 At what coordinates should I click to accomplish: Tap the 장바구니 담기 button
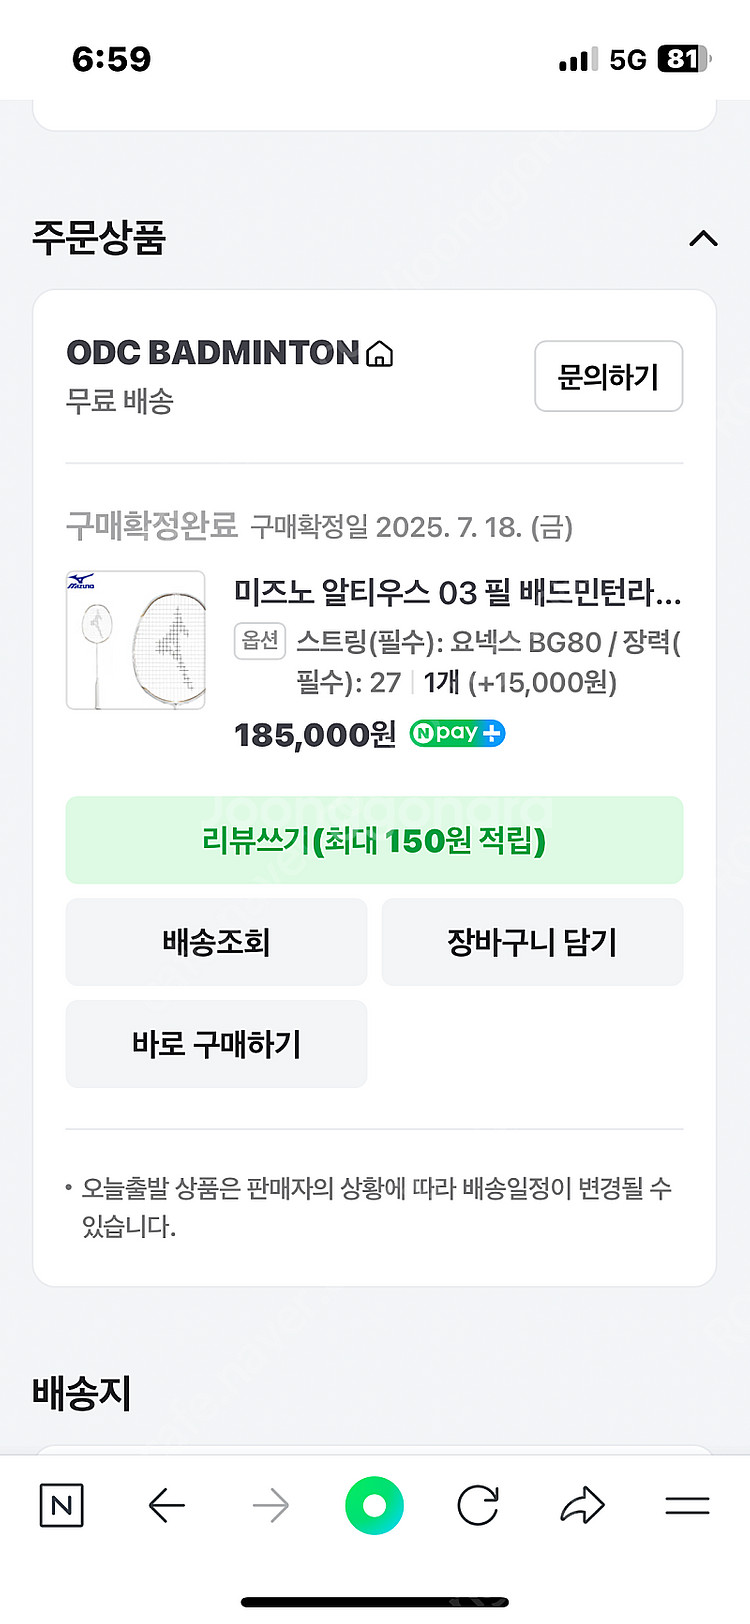tap(532, 942)
